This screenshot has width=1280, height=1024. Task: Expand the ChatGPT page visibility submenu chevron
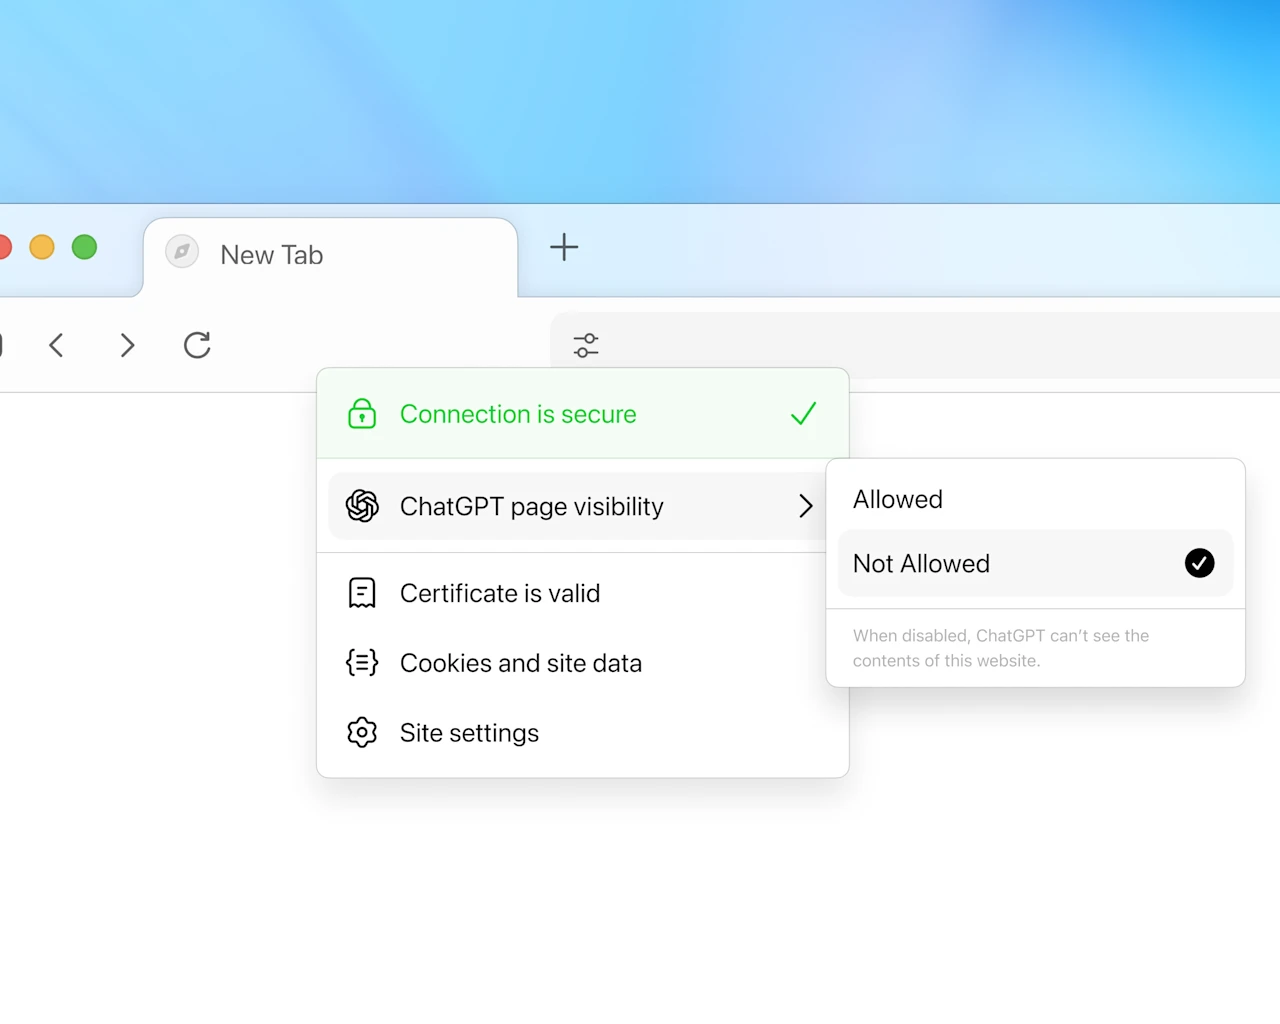click(x=806, y=506)
